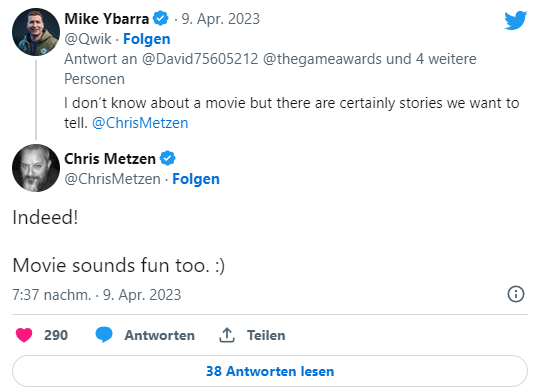The height and width of the screenshot is (392, 537).
Task: Open the Chris Metzen display name
Action: click(110, 159)
